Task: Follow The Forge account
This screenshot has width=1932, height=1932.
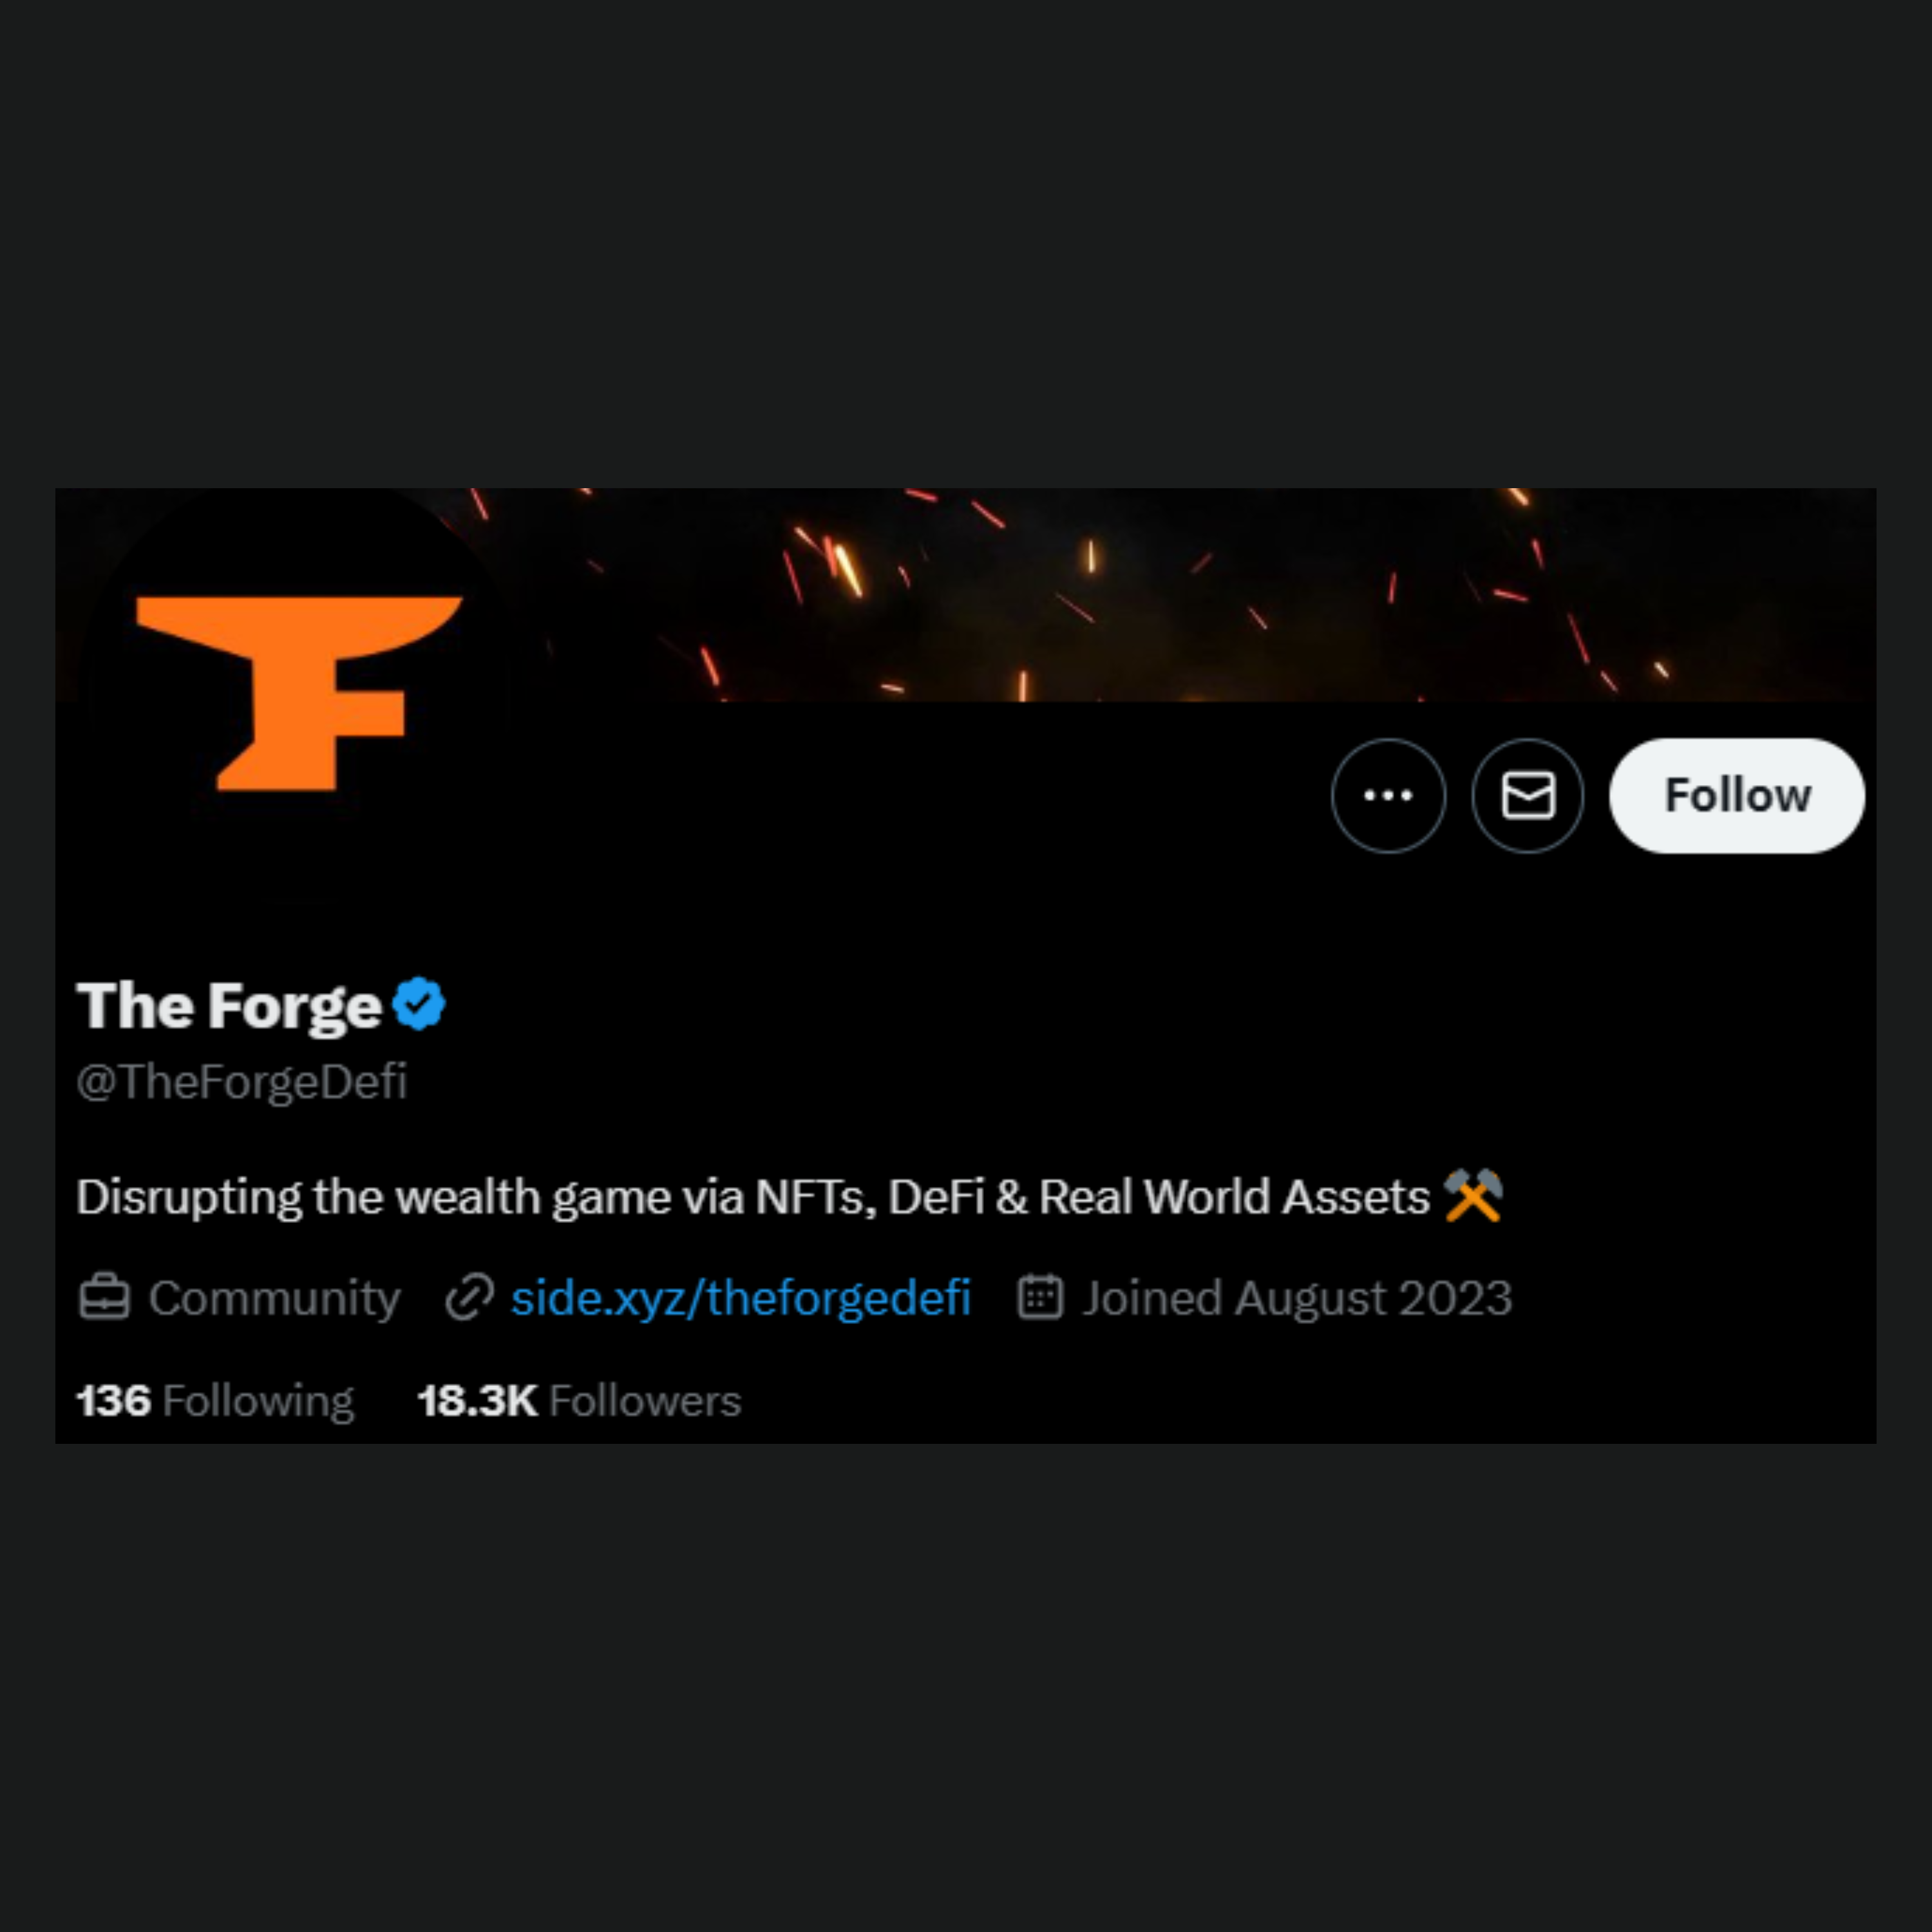Action: (x=1737, y=796)
